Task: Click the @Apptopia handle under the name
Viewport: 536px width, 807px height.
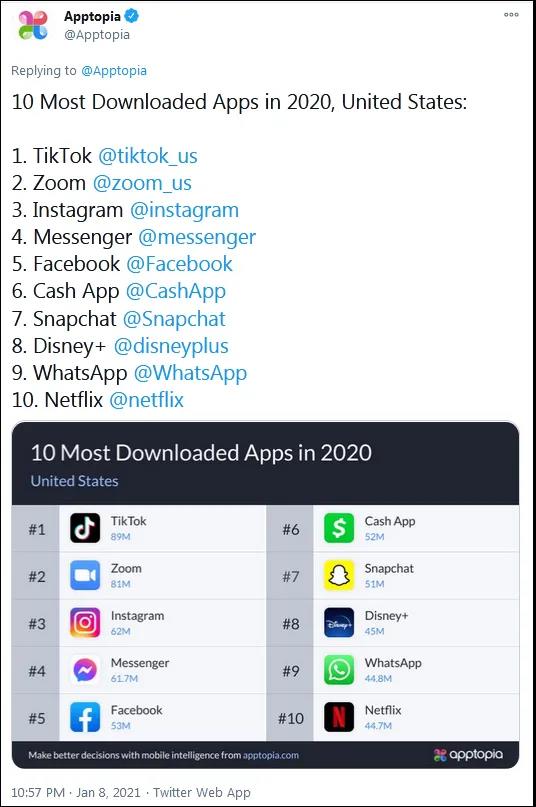Action: (x=97, y=35)
